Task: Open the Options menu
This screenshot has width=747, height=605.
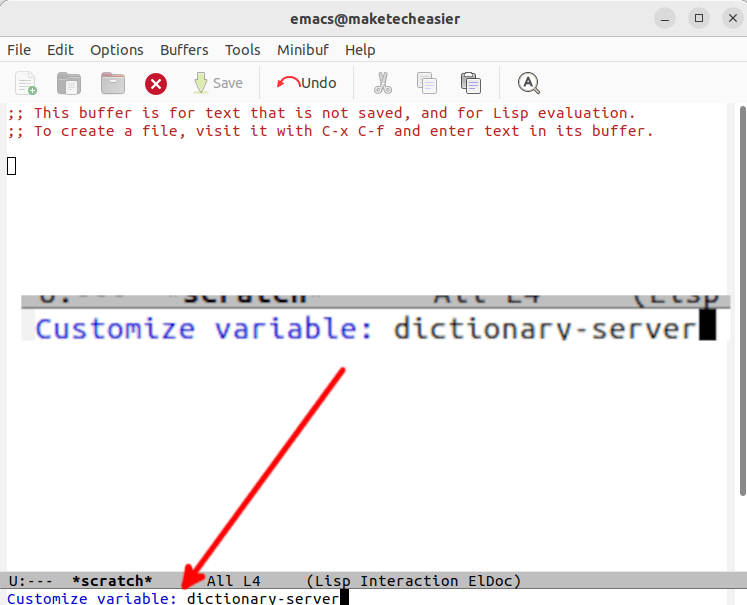Action: tap(117, 50)
